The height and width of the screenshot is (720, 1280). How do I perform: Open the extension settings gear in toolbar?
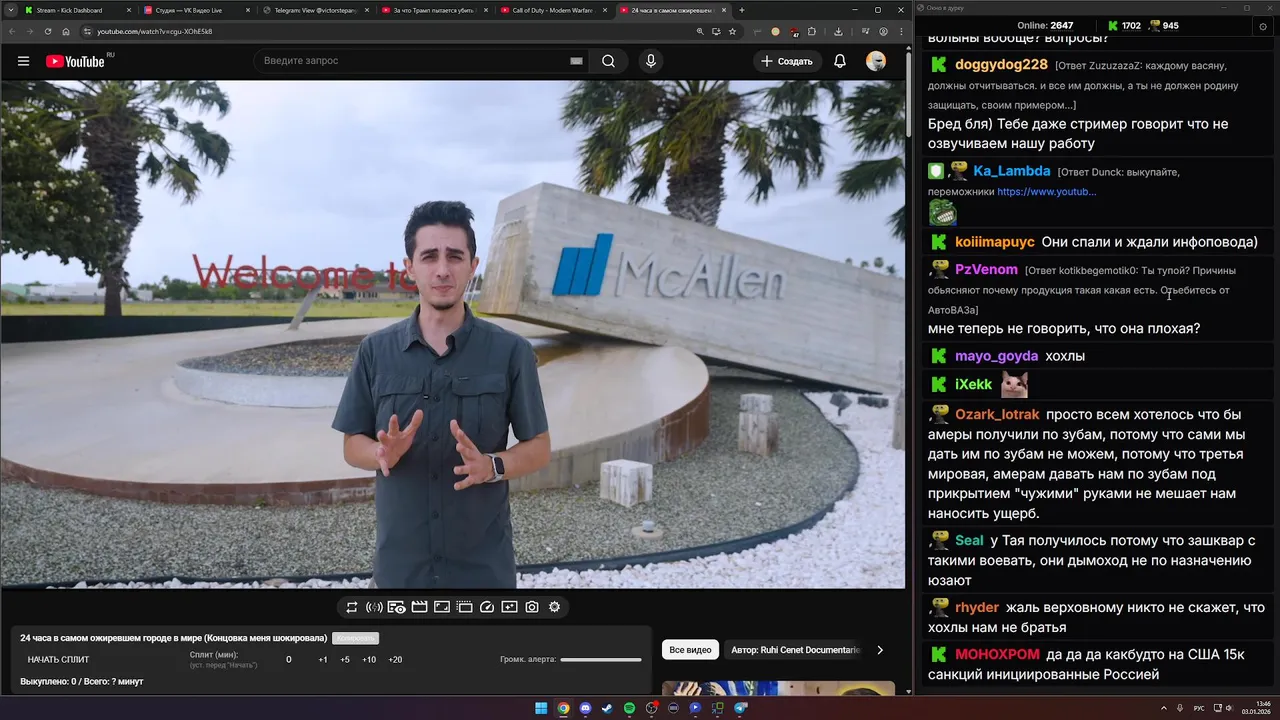pyautogui.click(x=554, y=607)
